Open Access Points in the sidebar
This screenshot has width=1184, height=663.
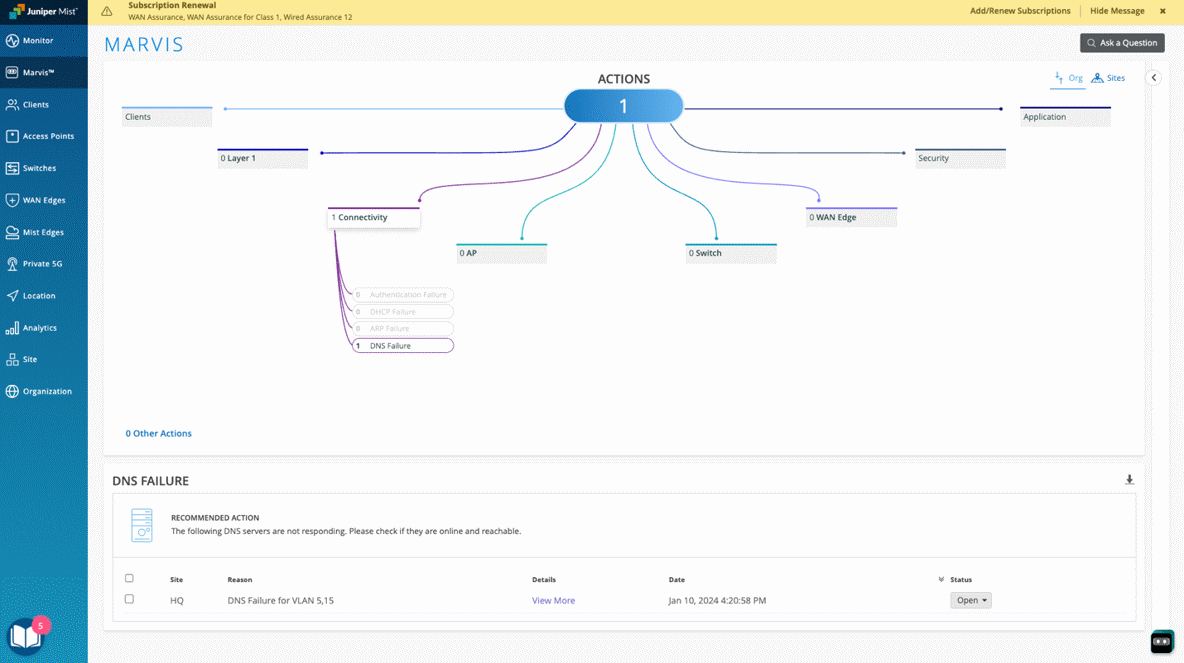[44, 136]
